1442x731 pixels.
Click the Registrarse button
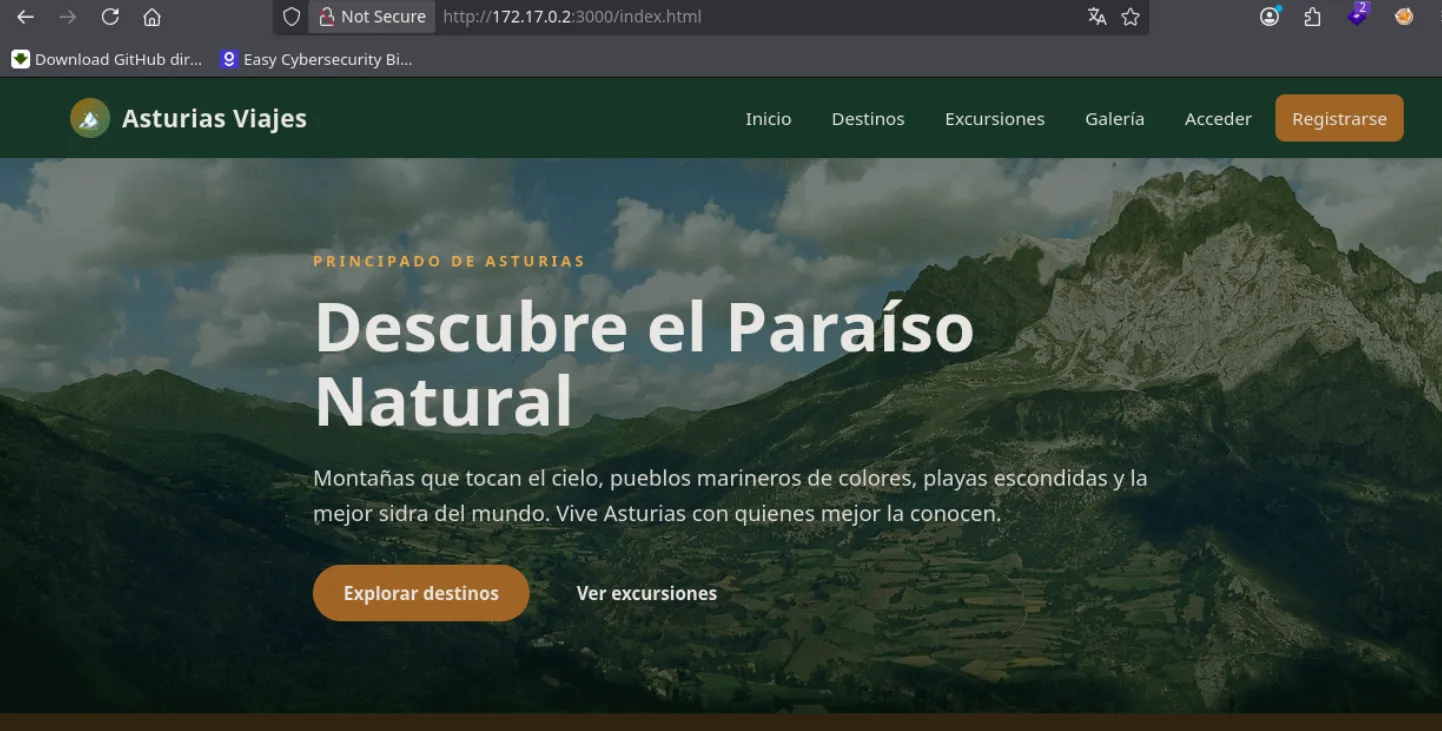(1339, 118)
